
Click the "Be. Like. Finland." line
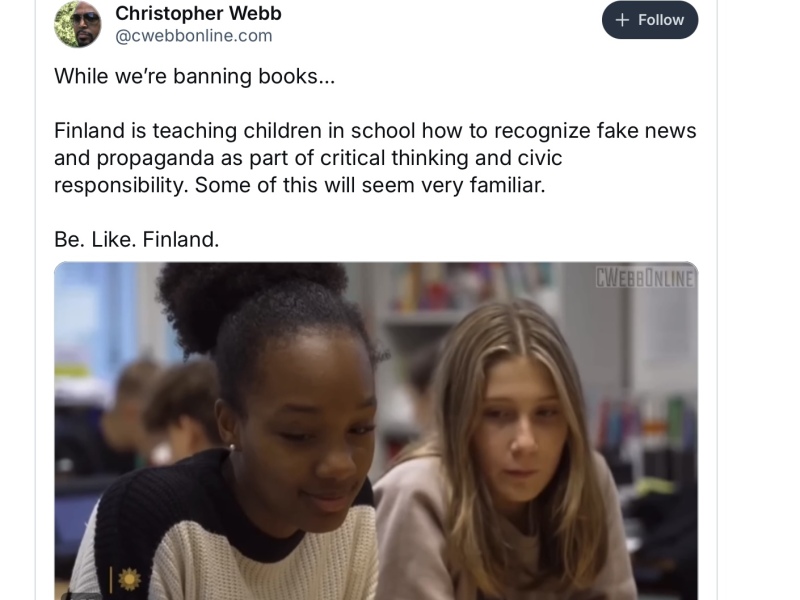(137, 239)
